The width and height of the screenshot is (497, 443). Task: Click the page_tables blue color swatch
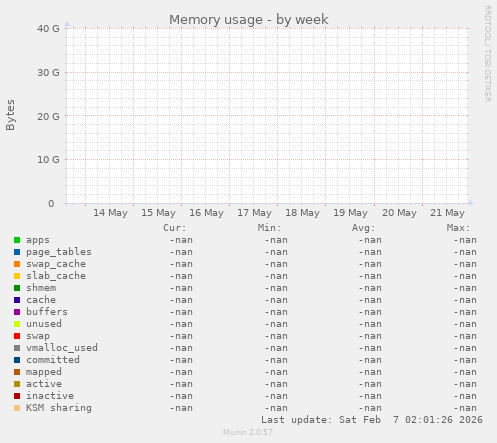tap(17, 252)
